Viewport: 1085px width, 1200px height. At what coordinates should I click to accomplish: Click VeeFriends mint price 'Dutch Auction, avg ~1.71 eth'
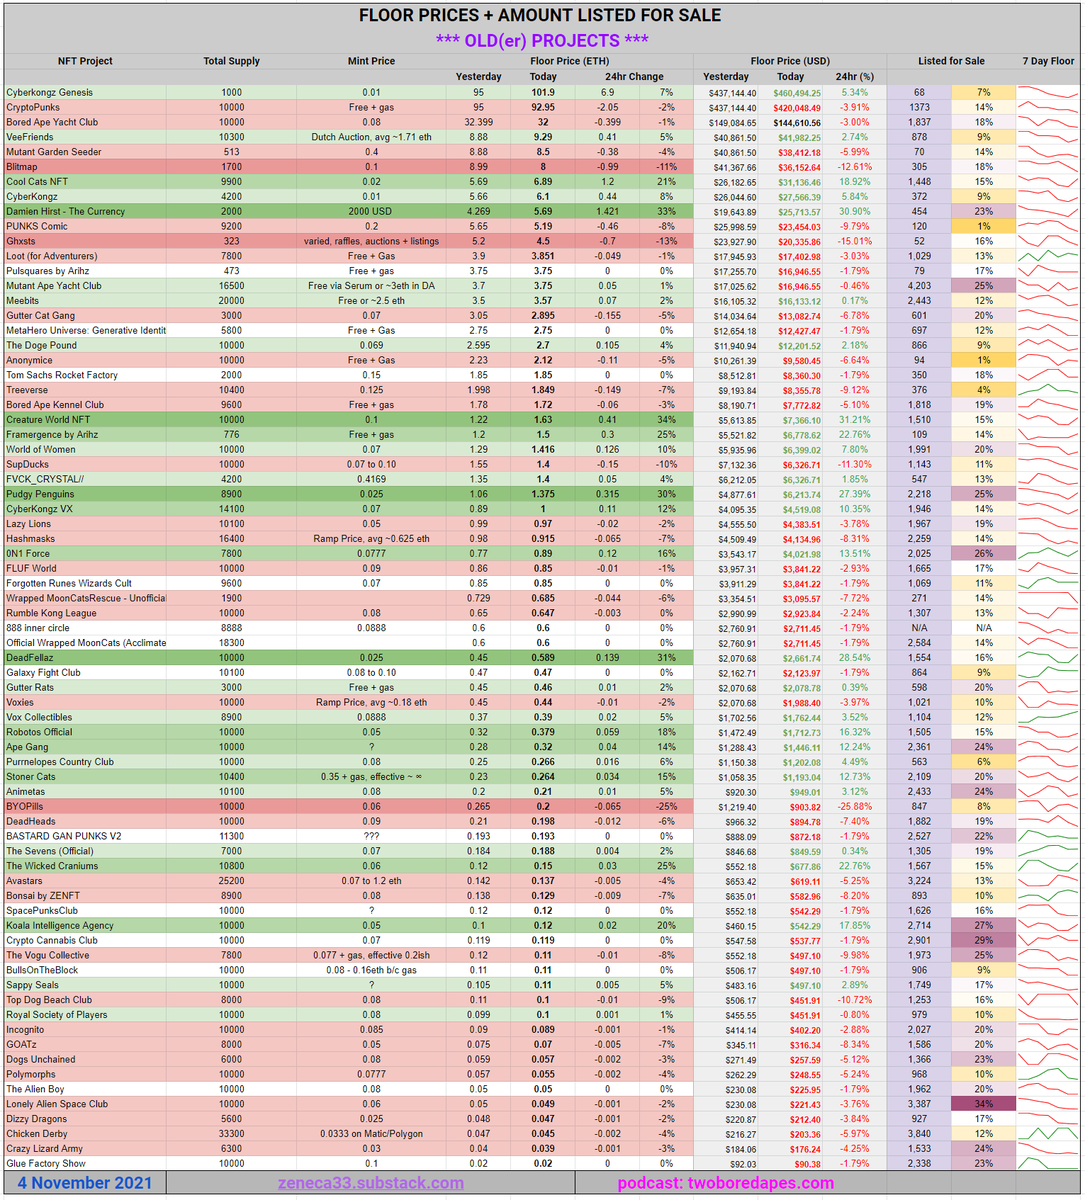[371, 137]
